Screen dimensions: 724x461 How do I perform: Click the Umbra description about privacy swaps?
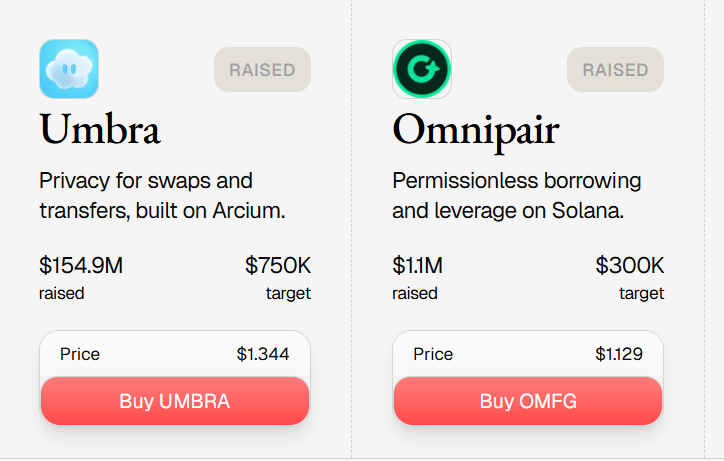(x=162, y=196)
